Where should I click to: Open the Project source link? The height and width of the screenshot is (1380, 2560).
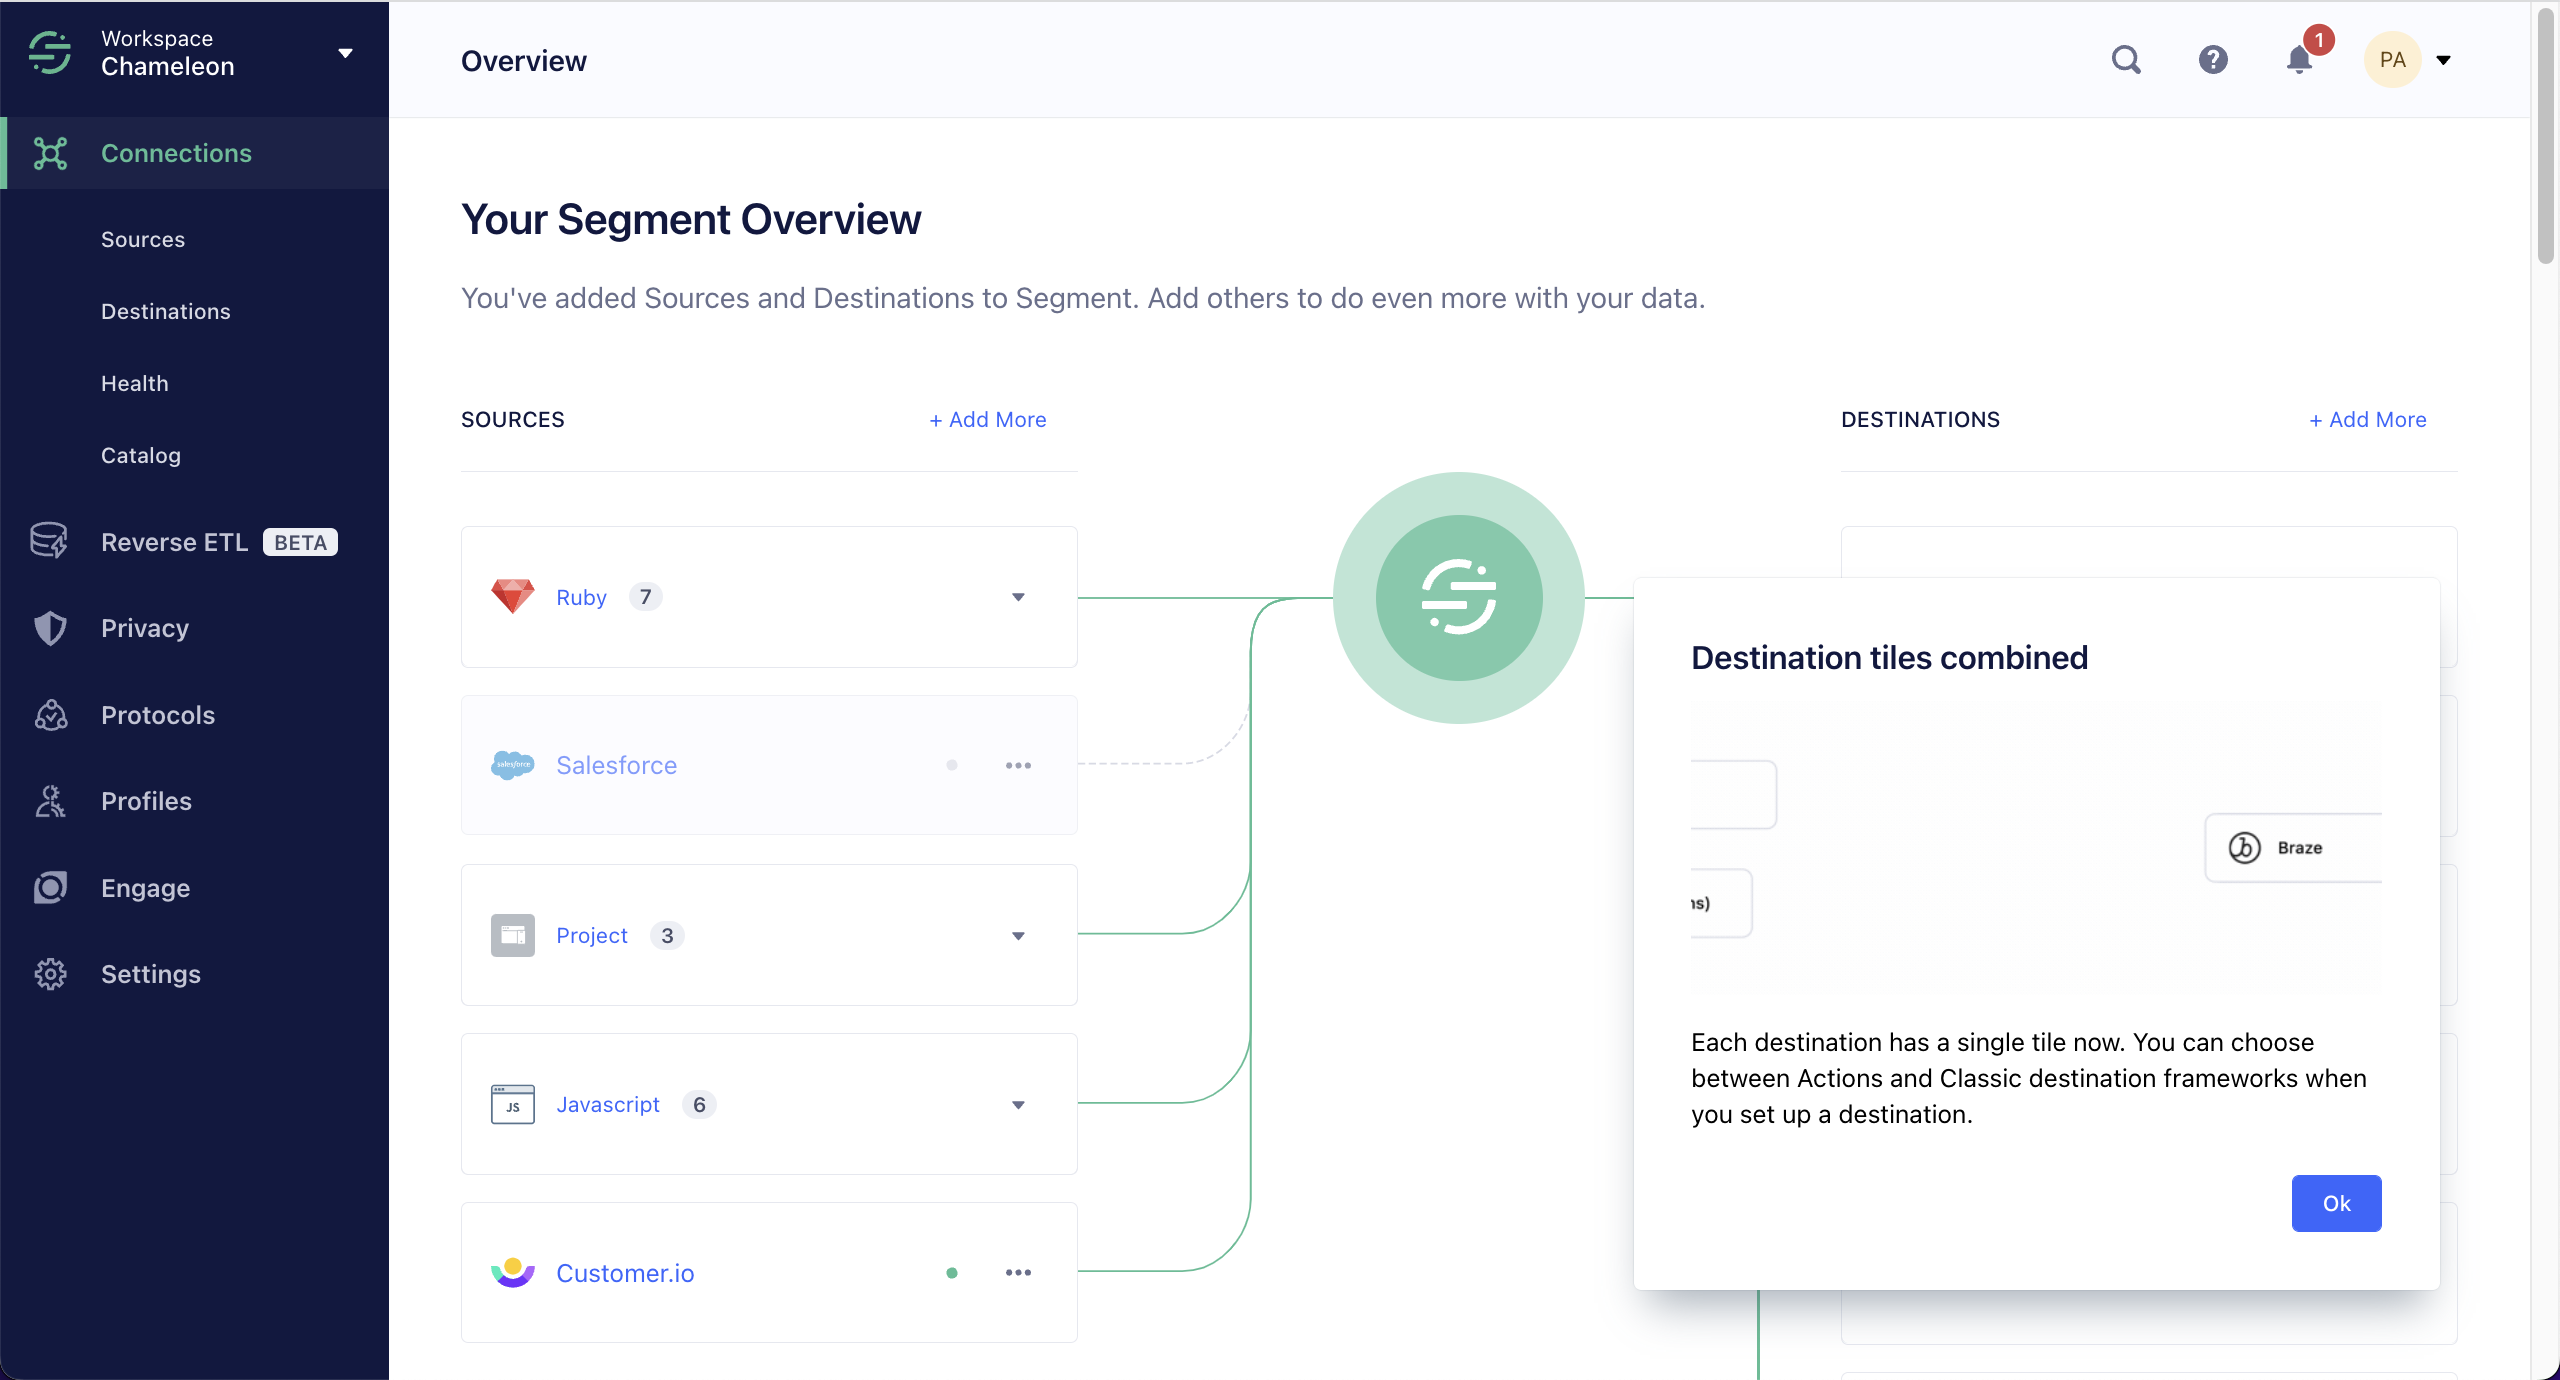coord(592,935)
